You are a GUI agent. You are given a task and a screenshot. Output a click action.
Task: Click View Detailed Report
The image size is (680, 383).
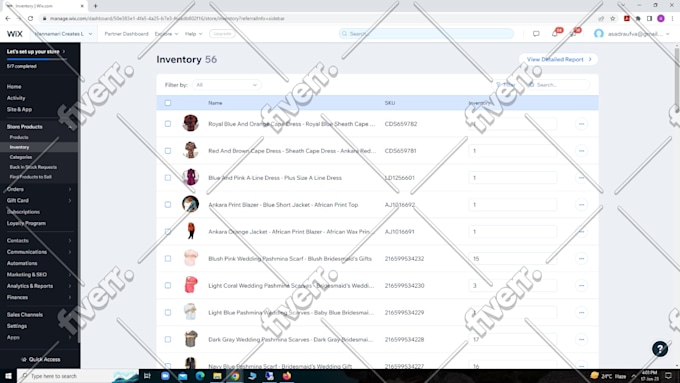click(559, 59)
